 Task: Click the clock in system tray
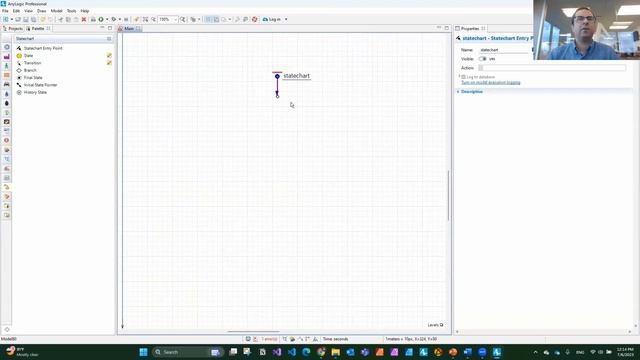[625, 352]
